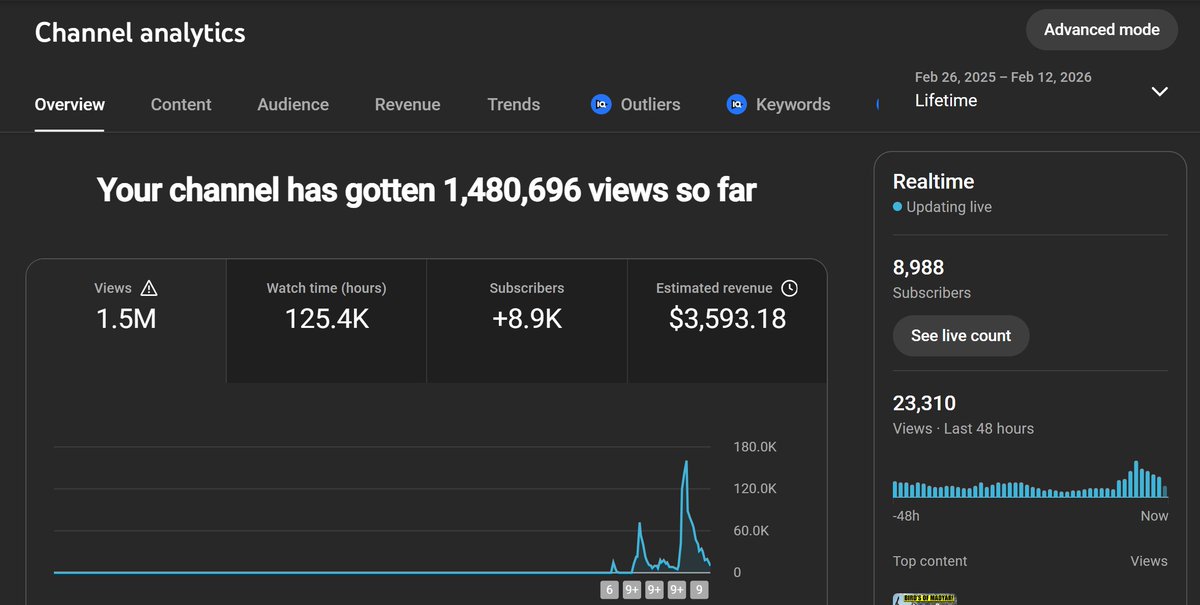
Task: Click the clock icon beside Estimated revenue
Action: [789, 288]
